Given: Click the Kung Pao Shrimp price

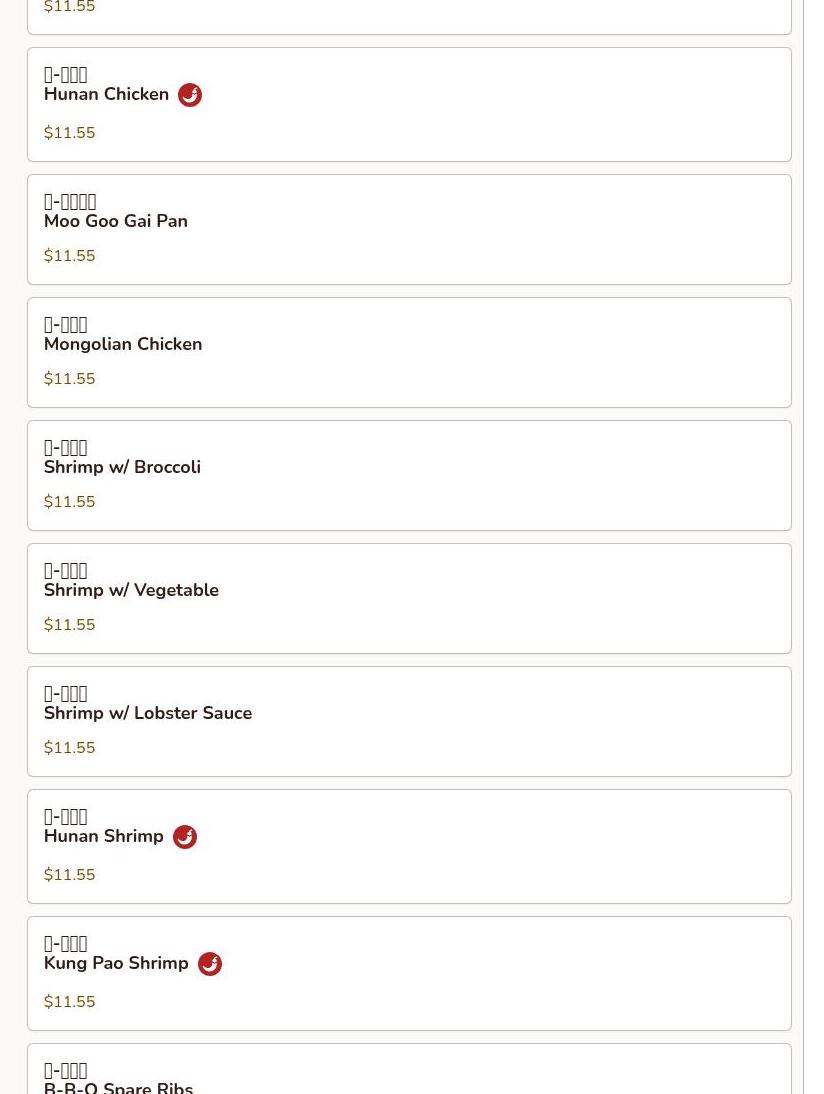Looking at the screenshot, I should pyautogui.click(x=70, y=1001).
